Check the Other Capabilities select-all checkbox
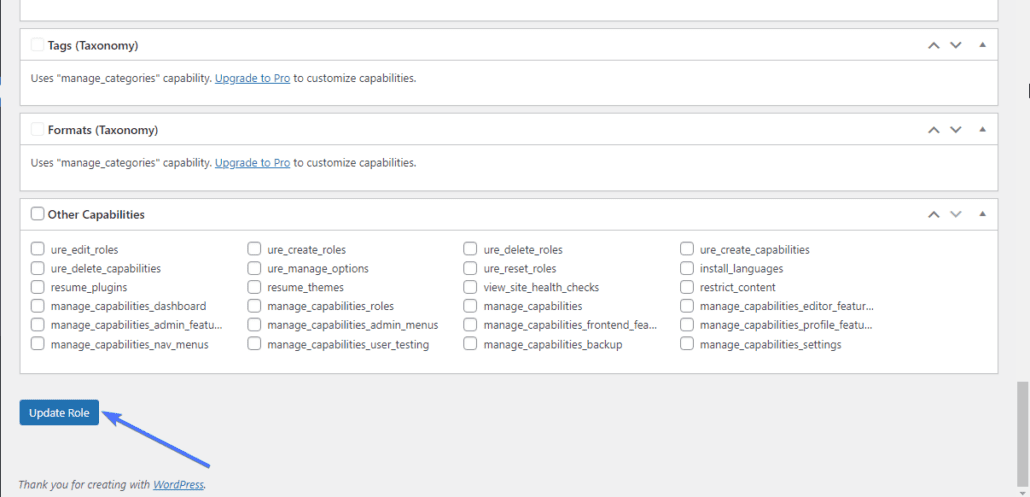The height and width of the screenshot is (497, 1030). (37, 214)
